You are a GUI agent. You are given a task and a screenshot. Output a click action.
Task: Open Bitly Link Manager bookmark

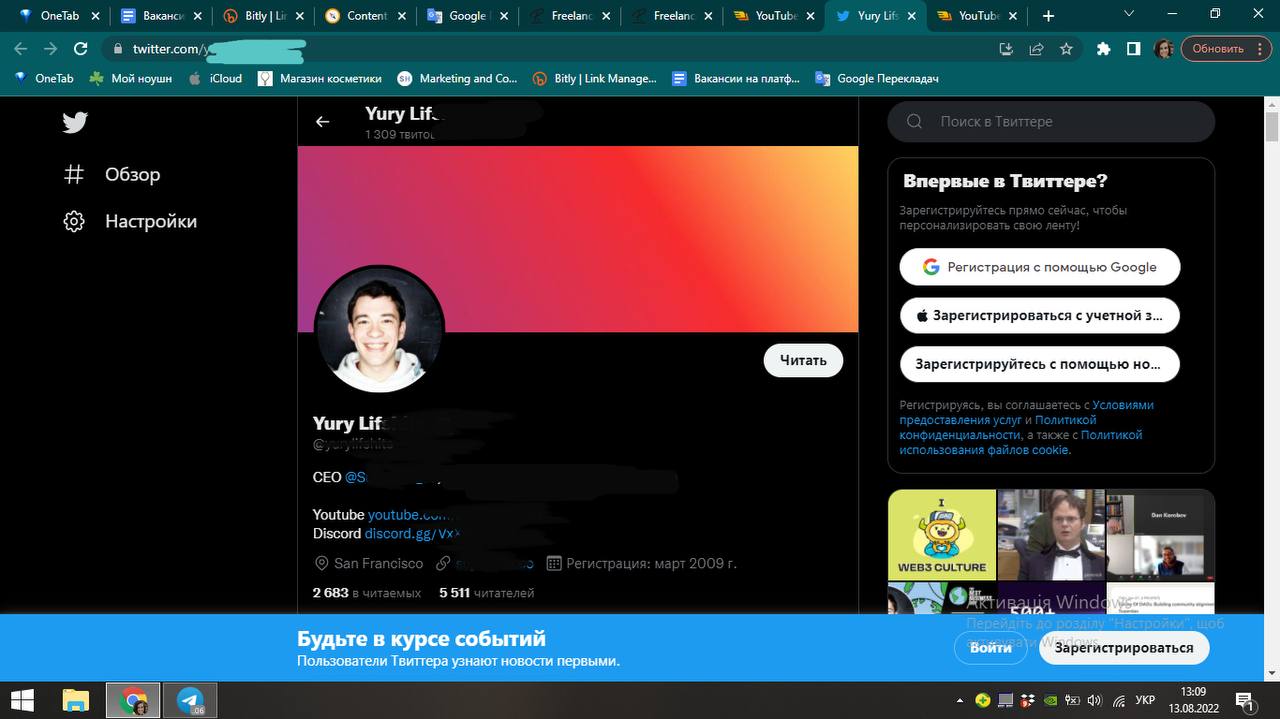(x=595, y=78)
